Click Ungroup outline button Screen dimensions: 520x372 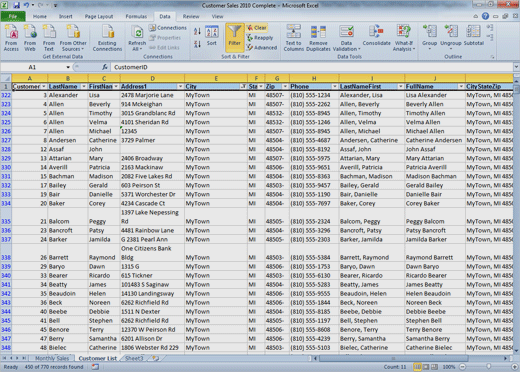451,37
